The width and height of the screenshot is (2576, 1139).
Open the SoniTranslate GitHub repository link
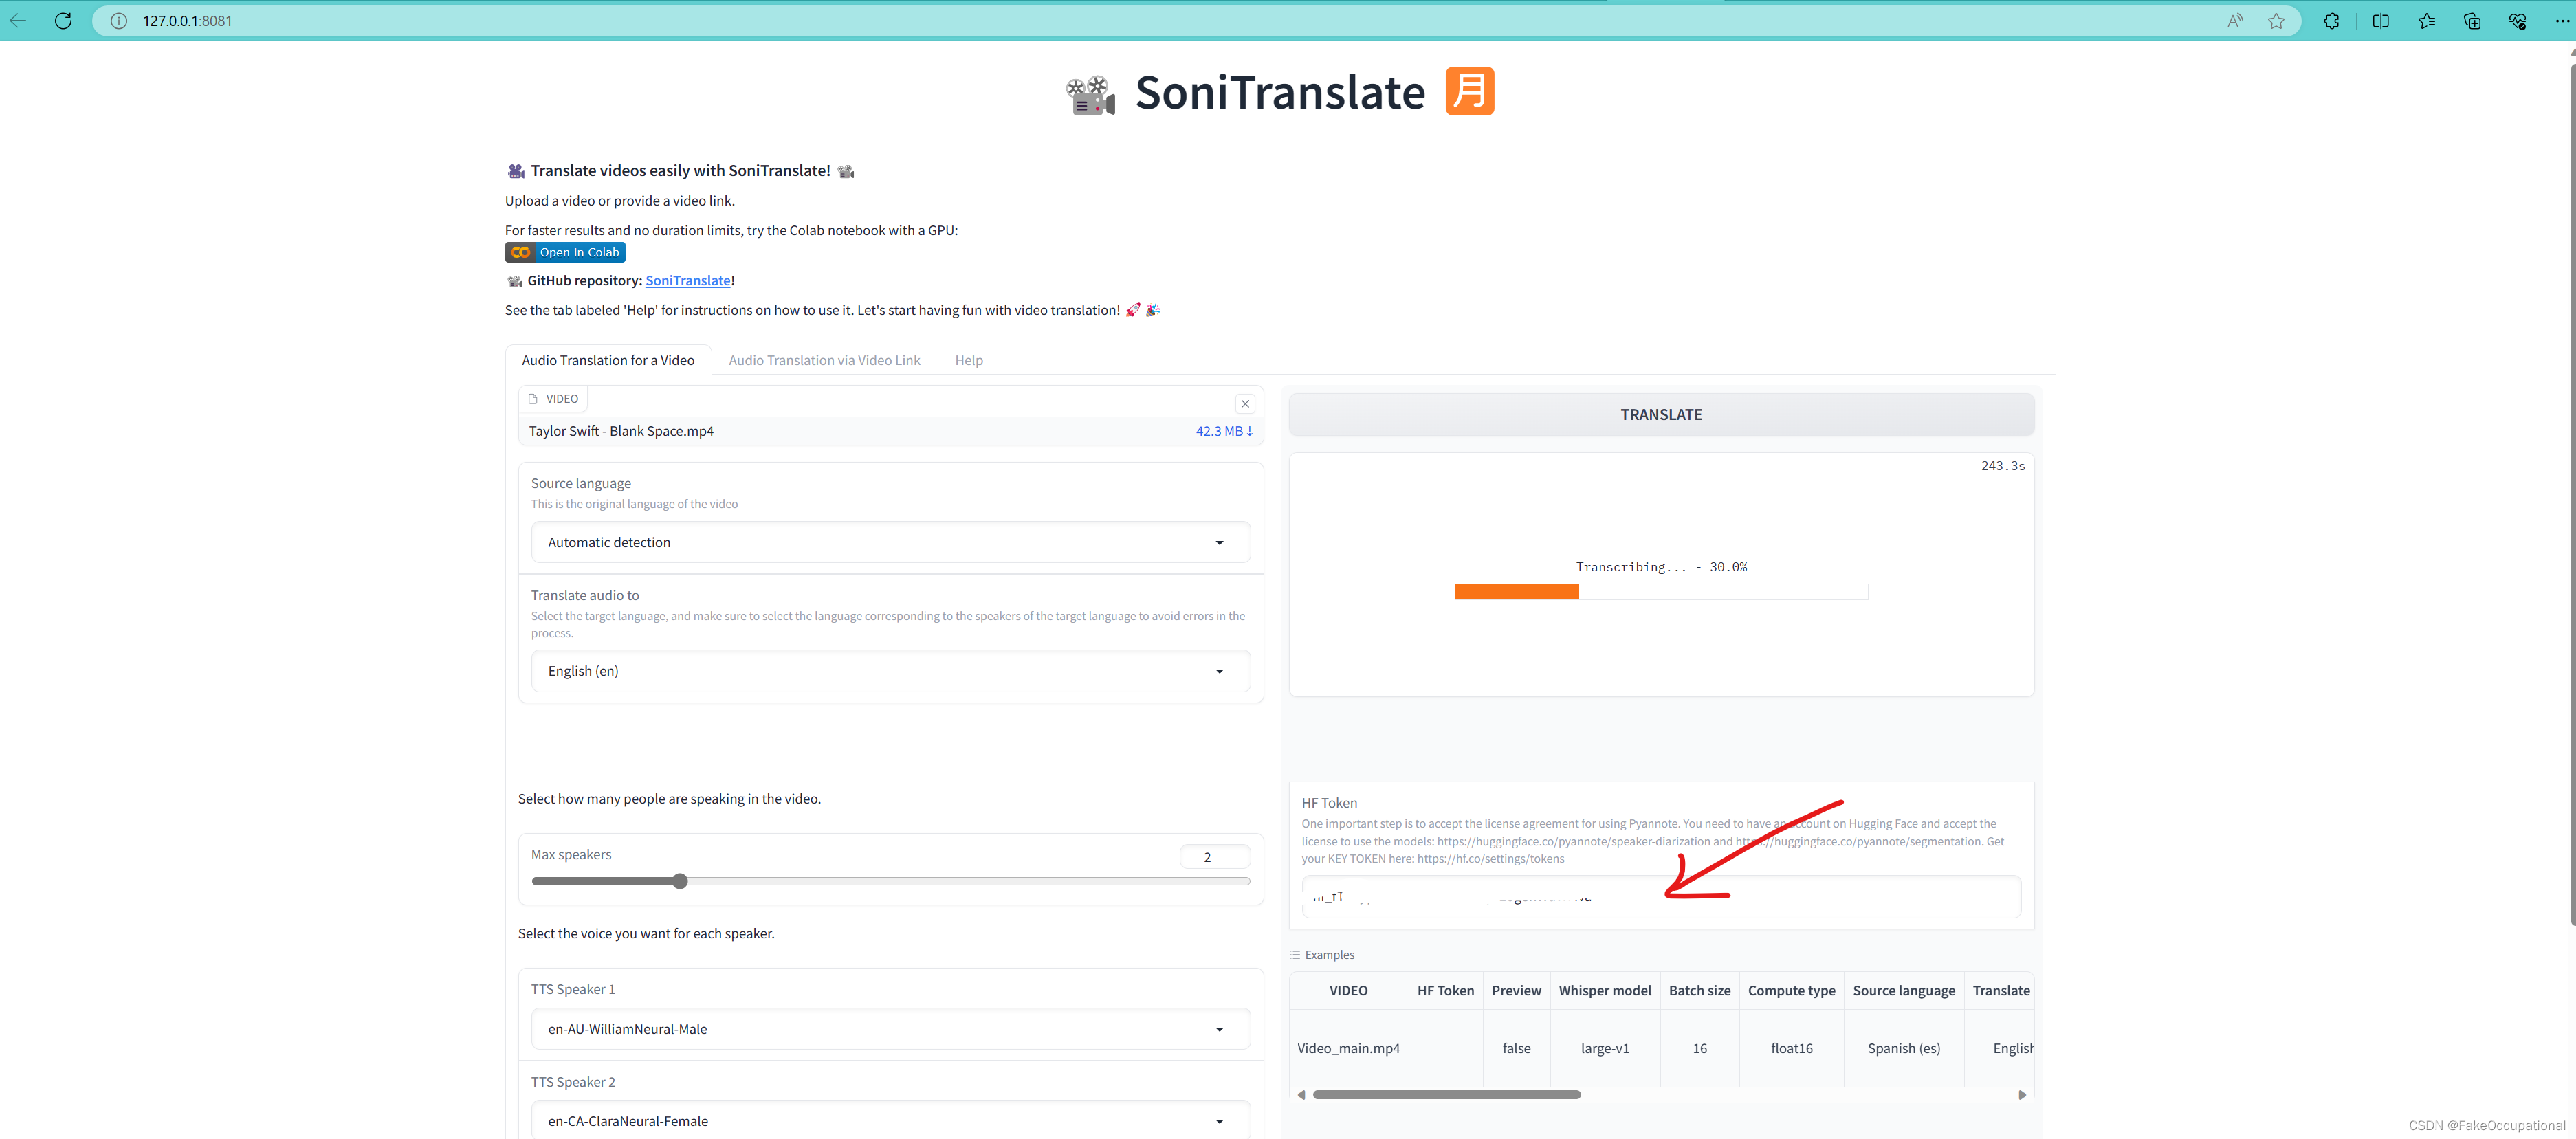click(687, 281)
